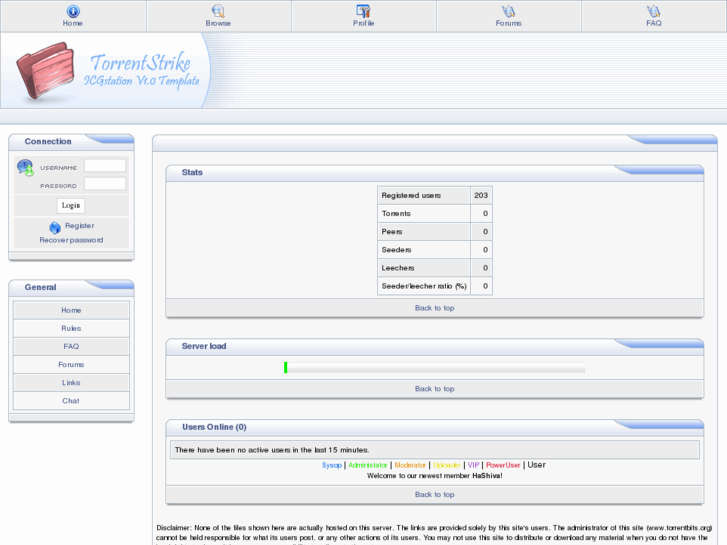Image resolution: width=727 pixels, height=545 pixels.
Task: Select Chat in General sidebar menu
Action: [x=71, y=401]
